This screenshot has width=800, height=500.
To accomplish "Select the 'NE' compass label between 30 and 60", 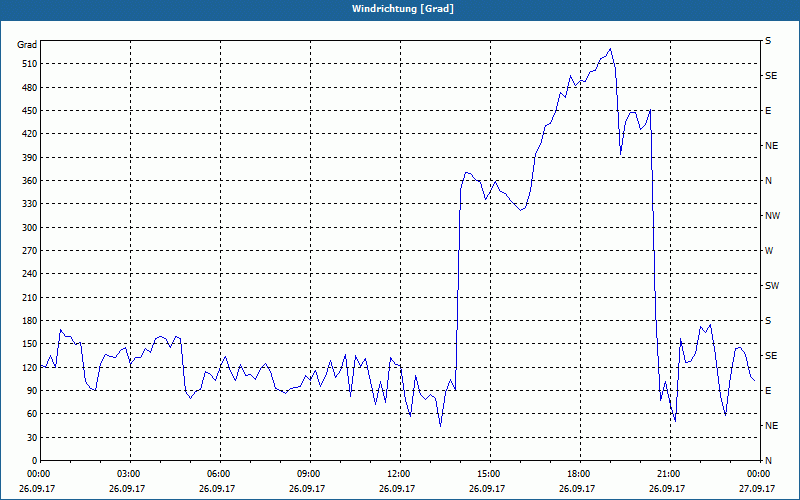I will pos(771,426).
